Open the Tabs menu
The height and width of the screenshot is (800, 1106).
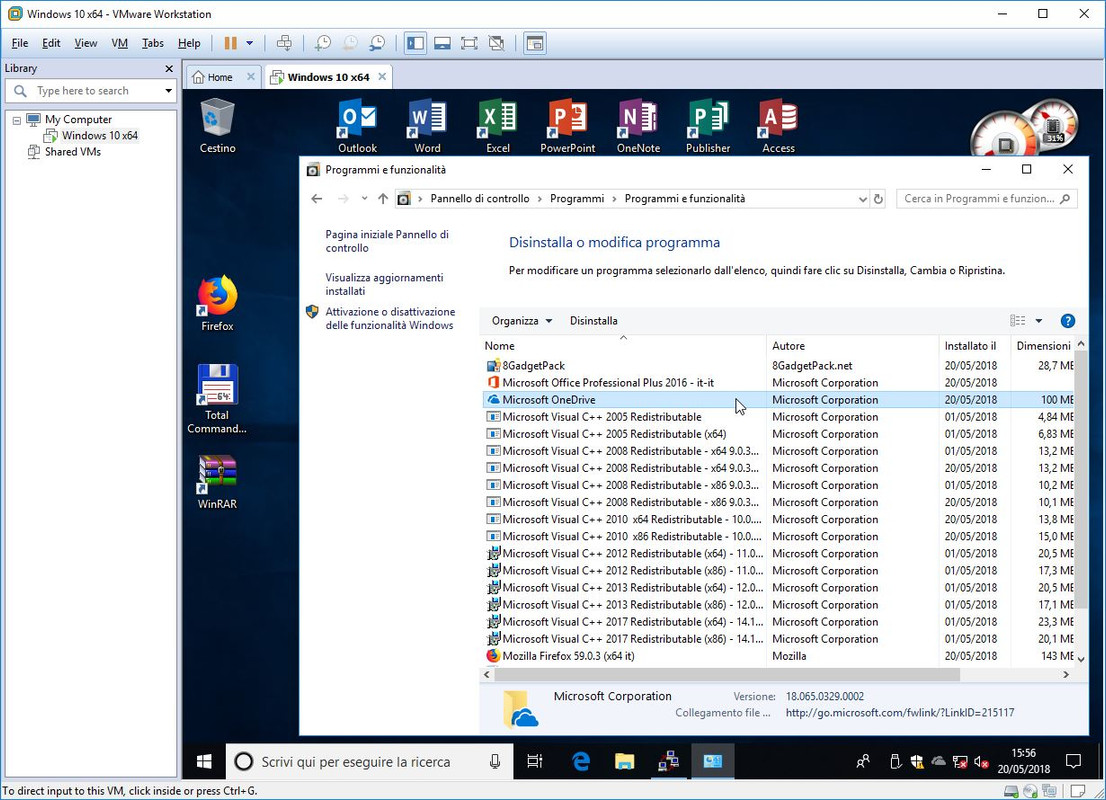[152, 43]
